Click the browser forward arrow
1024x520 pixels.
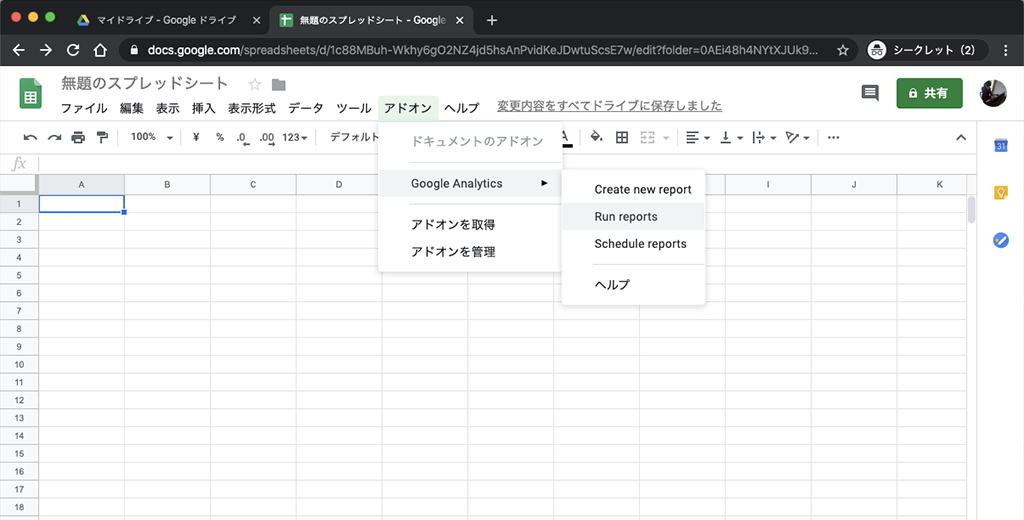coord(46,50)
